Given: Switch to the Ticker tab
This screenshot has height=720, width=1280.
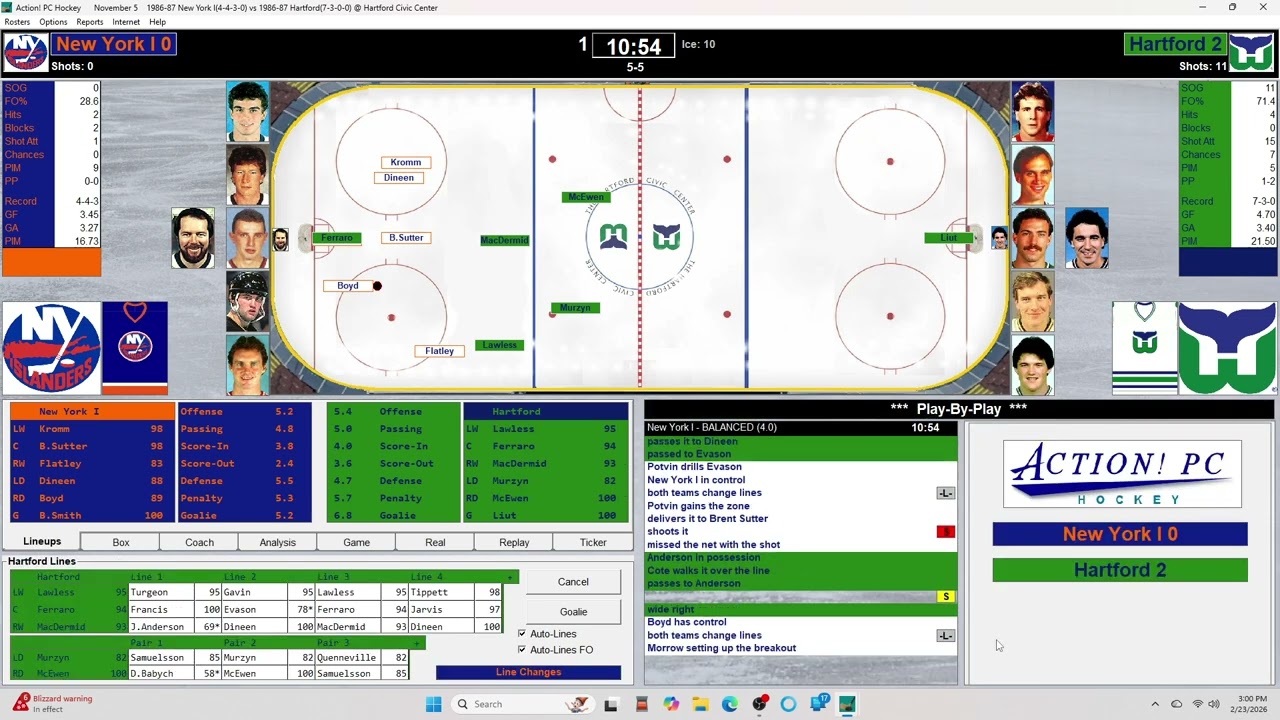Looking at the screenshot, I should click(593, 542).
